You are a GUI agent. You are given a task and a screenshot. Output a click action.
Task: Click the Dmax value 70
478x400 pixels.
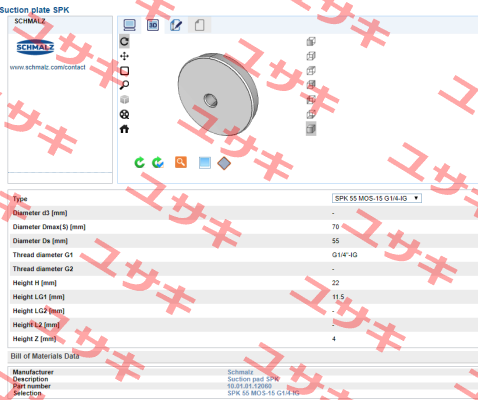pos(335,227)
